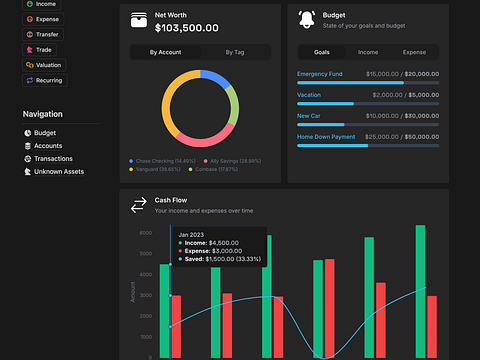Screen dimensions: 480x360
Task: Click the Transfer icon in sidebar
Action: [x=30, y=34]
